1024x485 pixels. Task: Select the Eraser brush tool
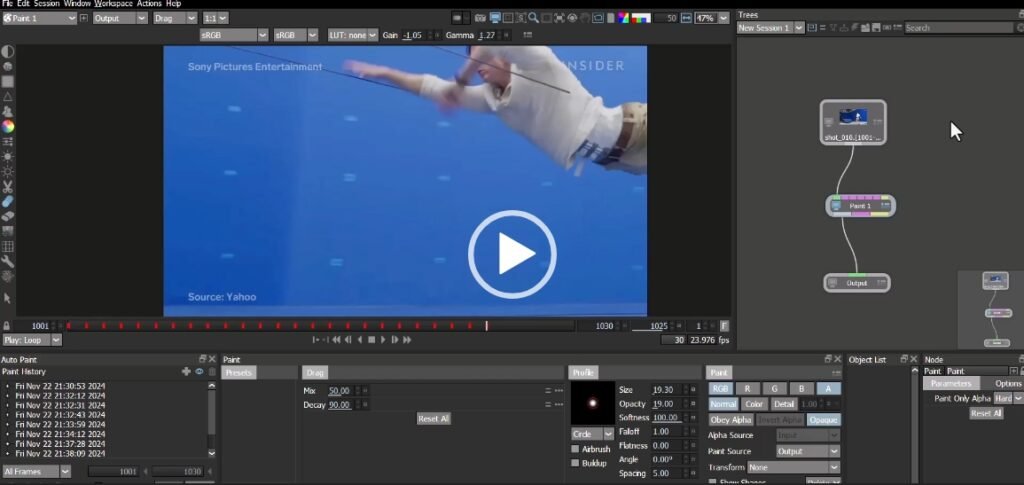coord(7,217)
